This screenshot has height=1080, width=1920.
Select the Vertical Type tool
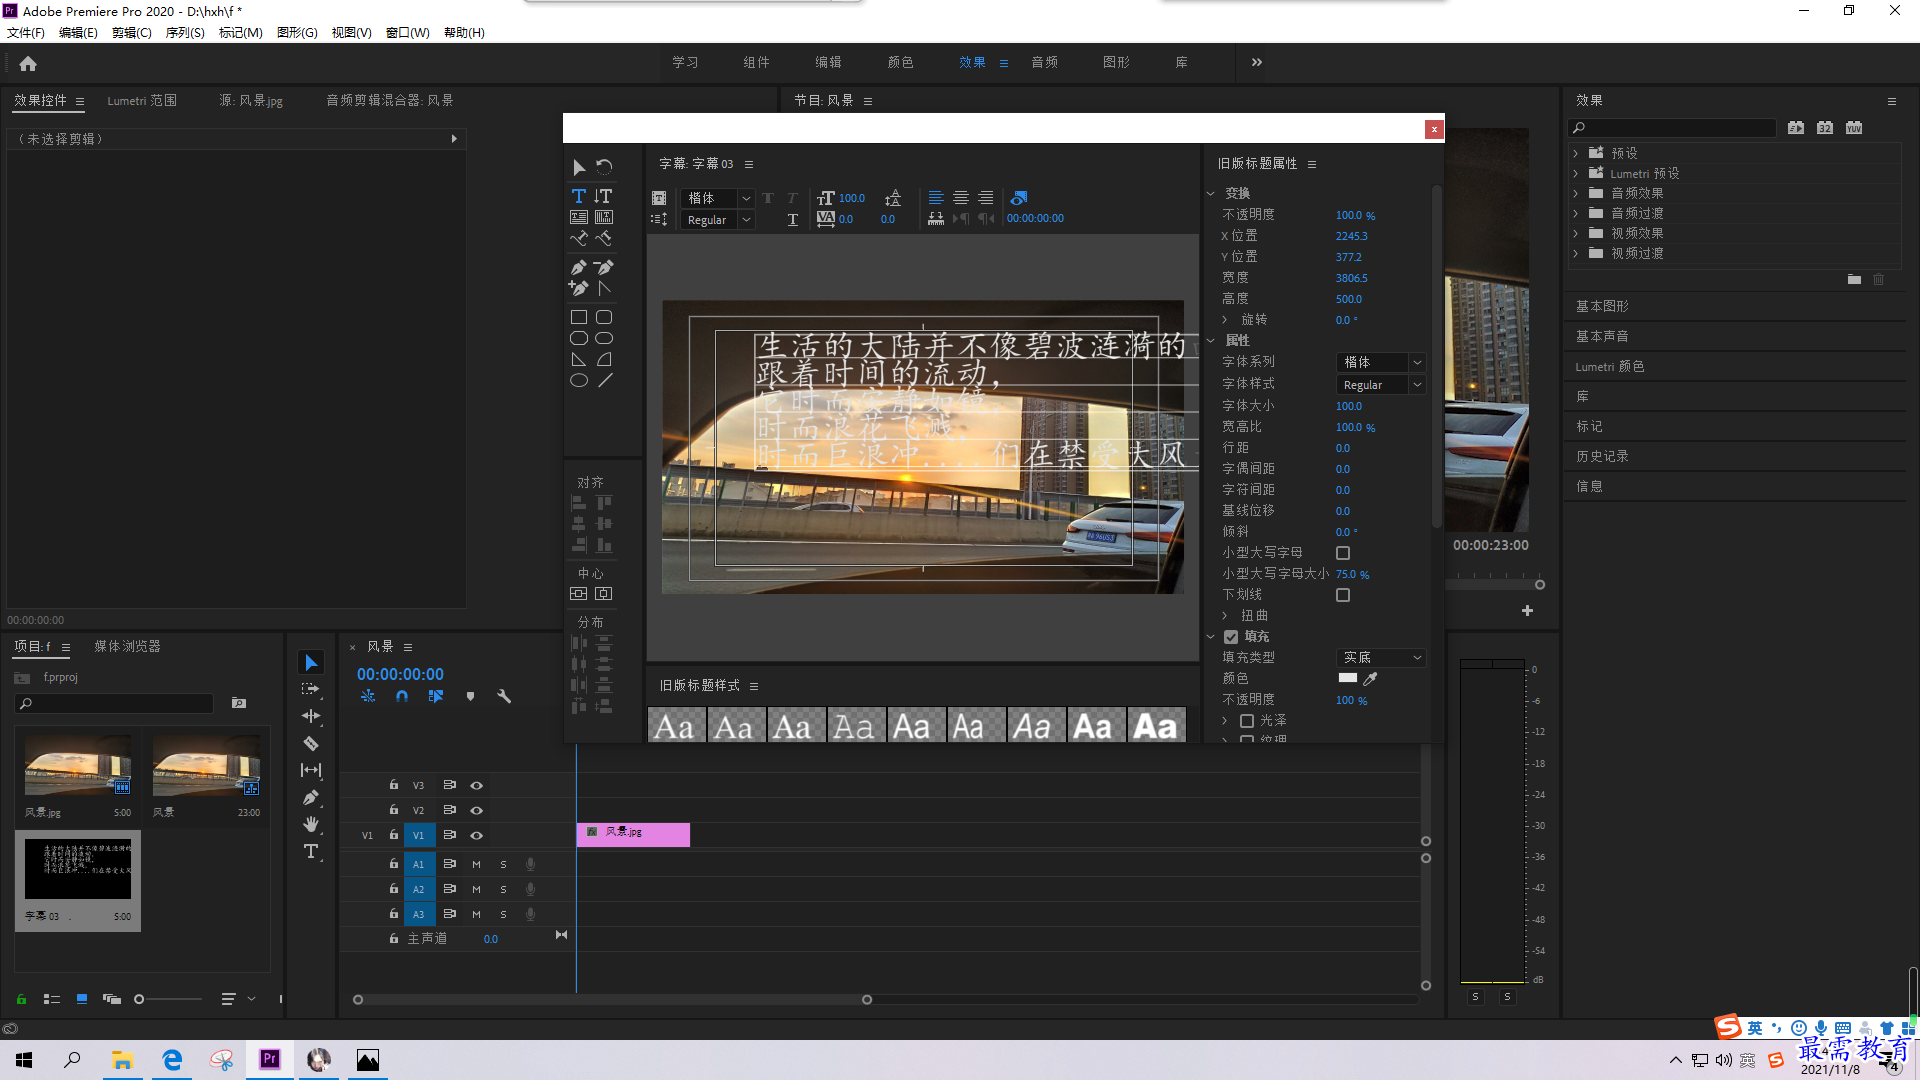603,196
